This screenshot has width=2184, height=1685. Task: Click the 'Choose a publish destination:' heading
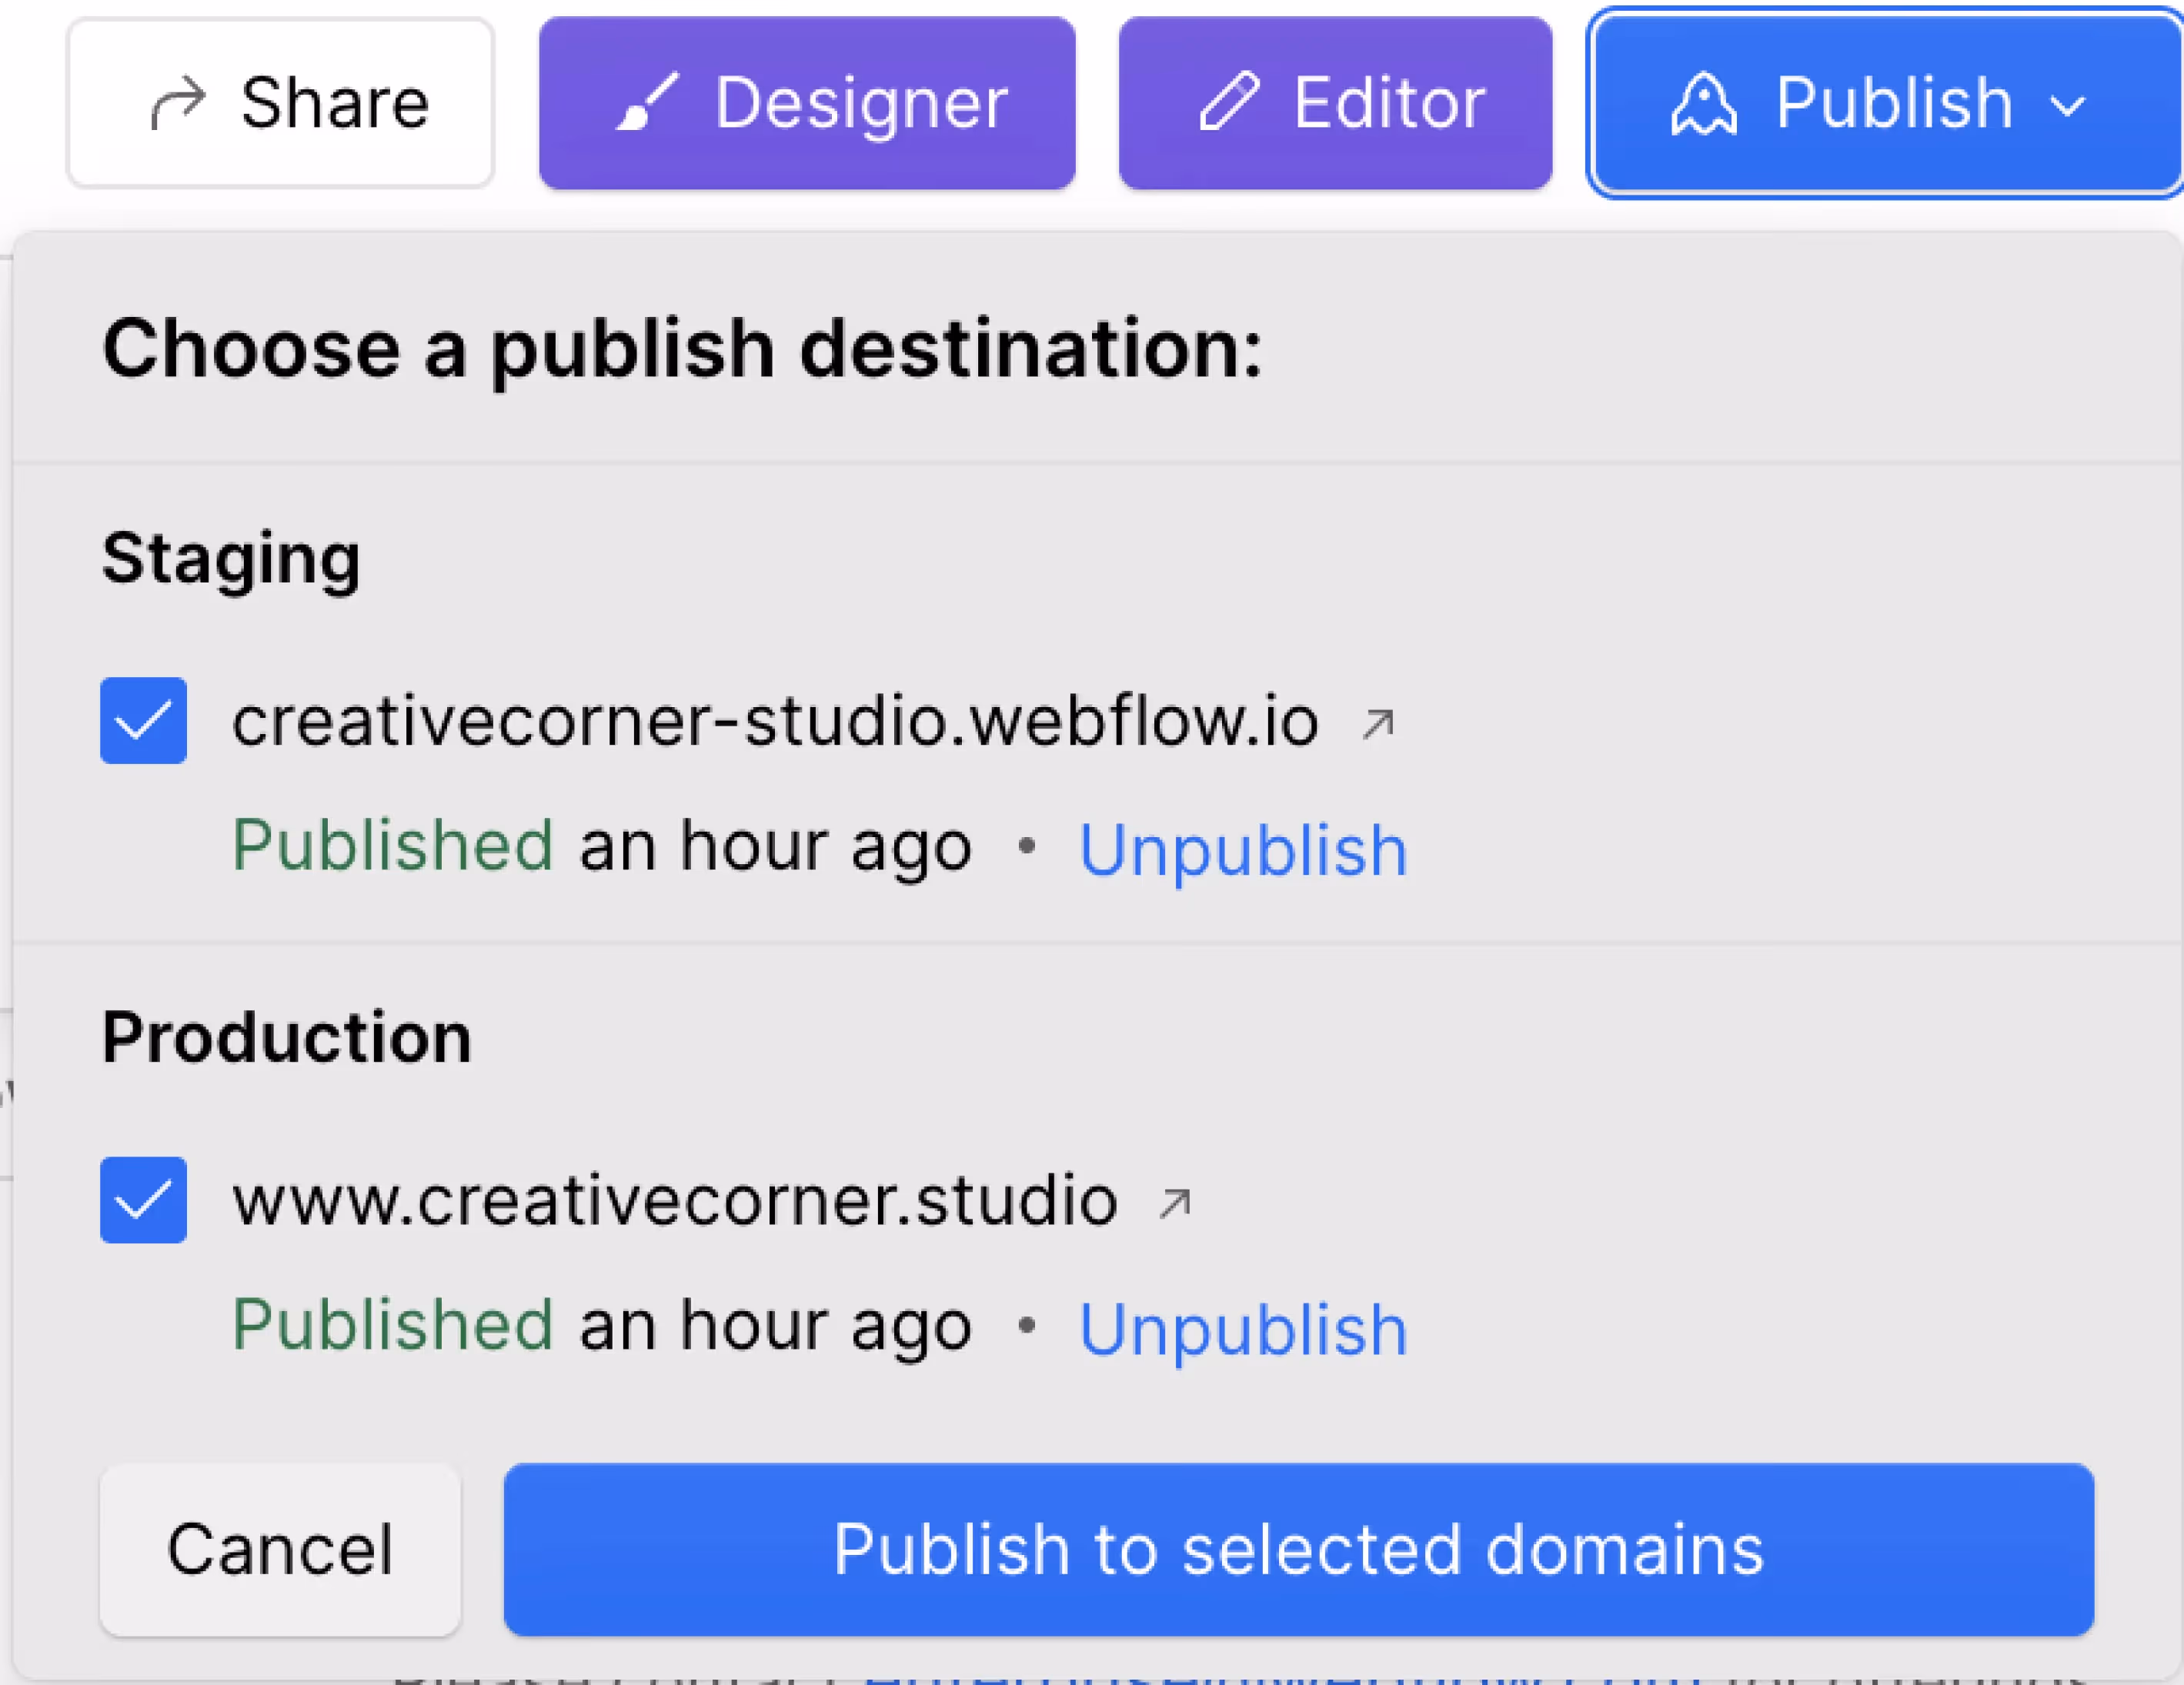click(683, 350)
